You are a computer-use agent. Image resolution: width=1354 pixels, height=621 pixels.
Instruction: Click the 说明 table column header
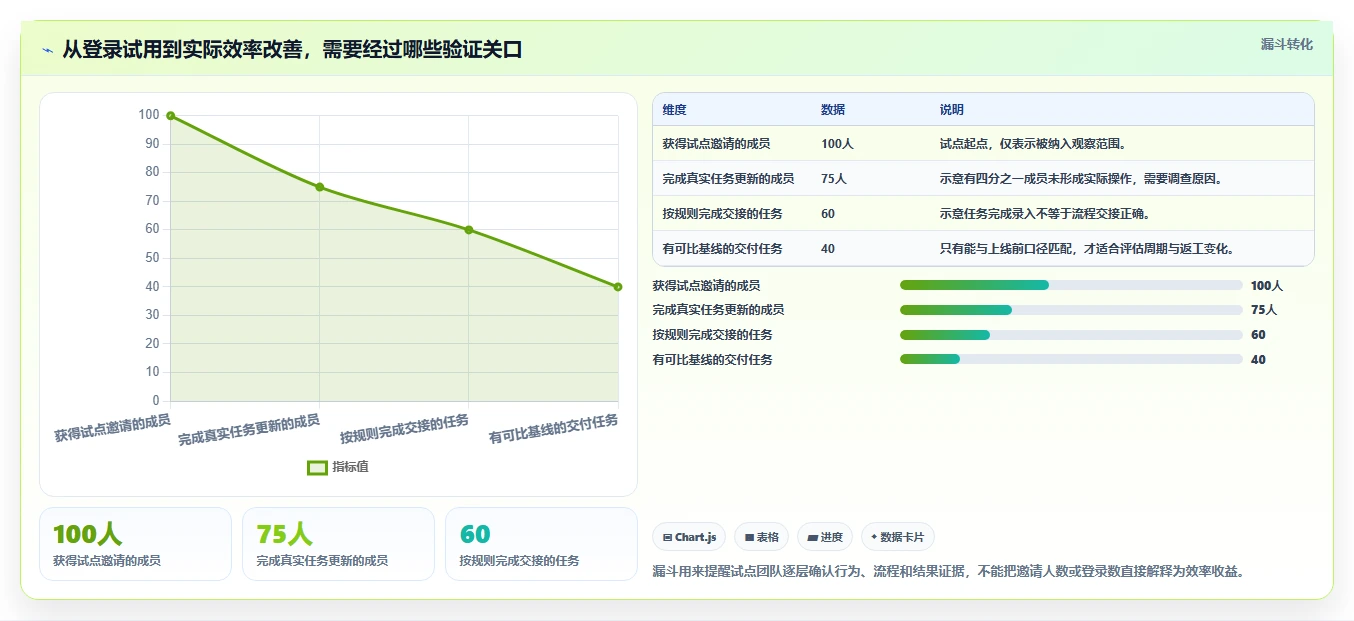point(952,110)
